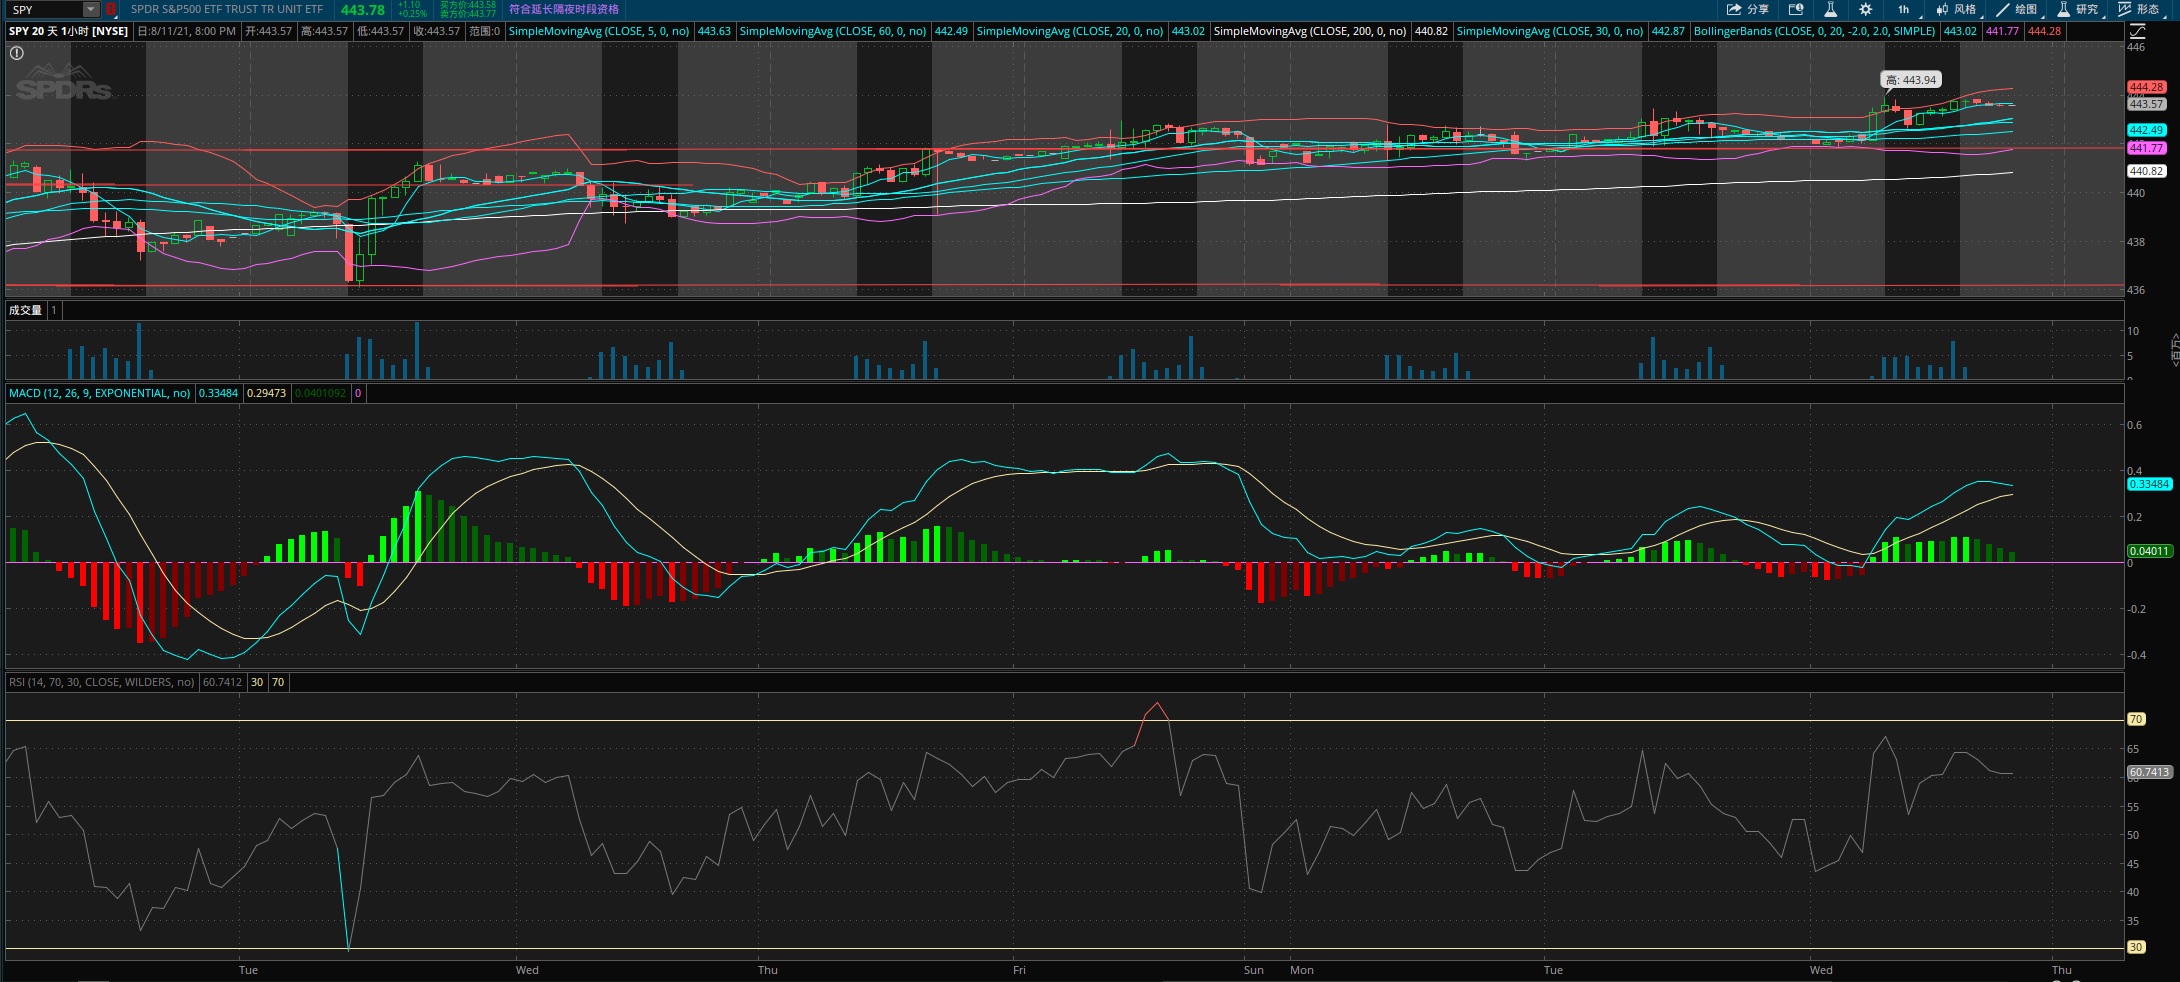The image size is (2180, 982).
Task: Open chart settings gear icon
Action: coord(1865,9)
